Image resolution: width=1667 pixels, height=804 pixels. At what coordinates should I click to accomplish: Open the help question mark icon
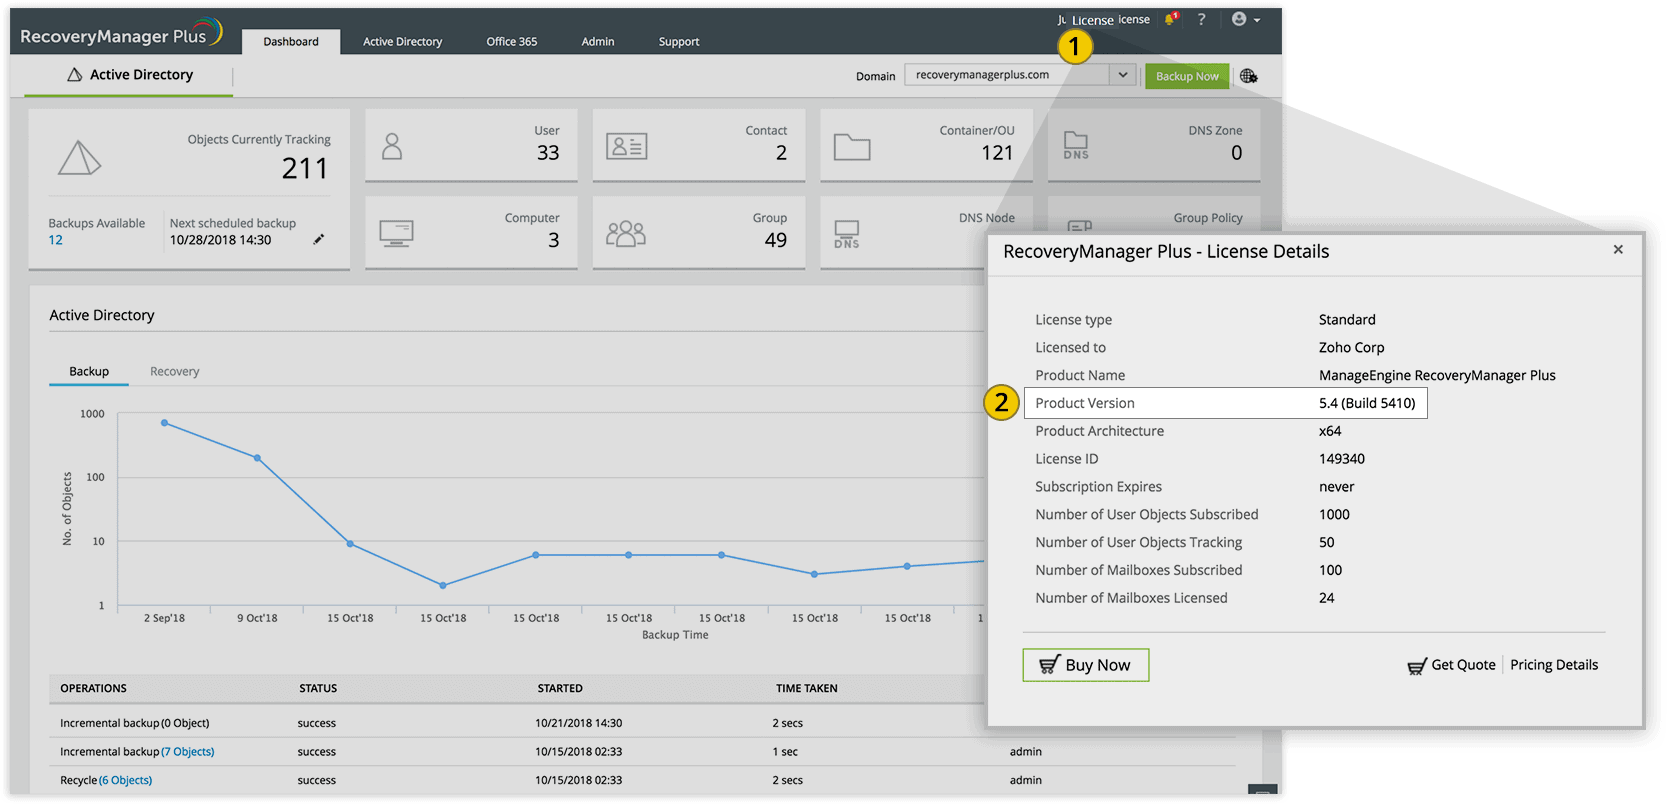click(x=1201, y=19)
